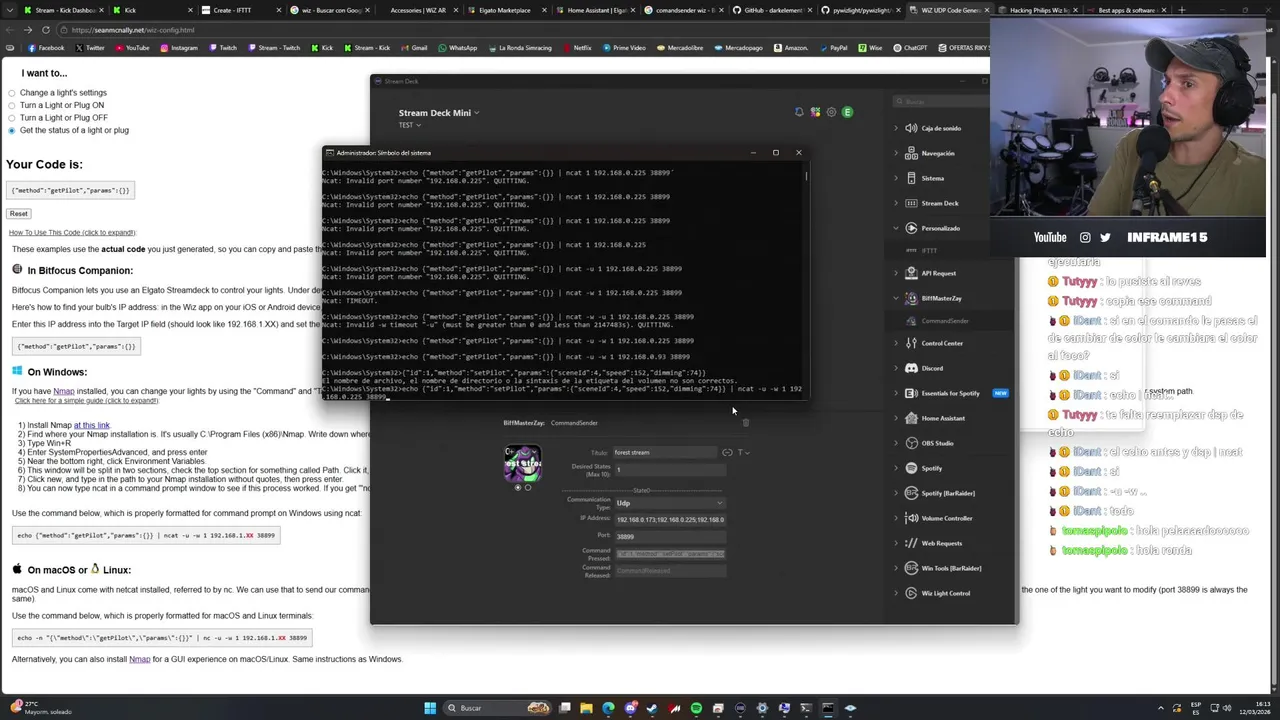Select the first state radio under key image
1280x720 pixels.
pos(517,488)
